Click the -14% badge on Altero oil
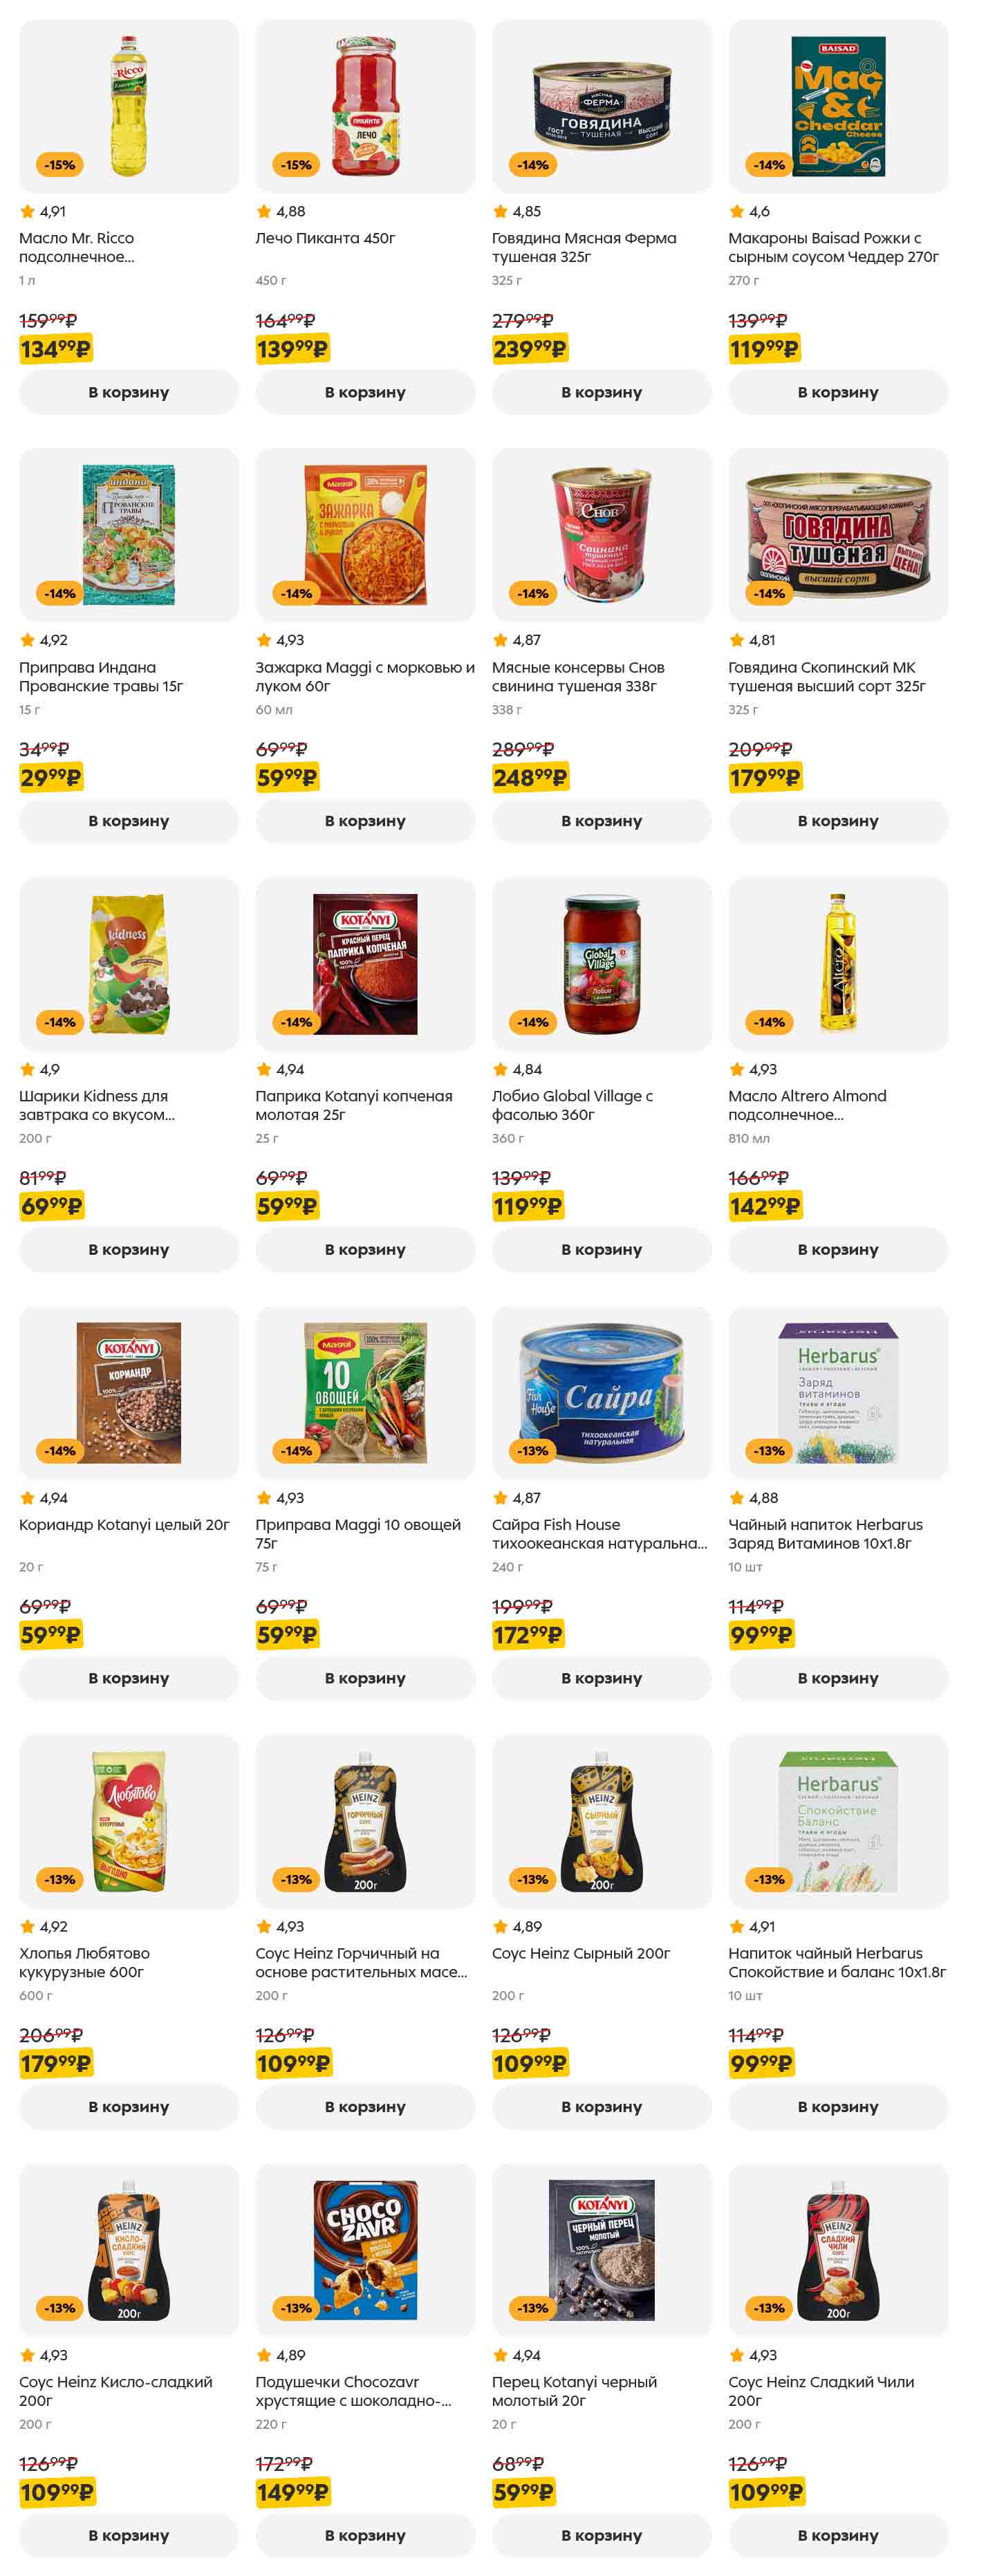 point(769,1022)
